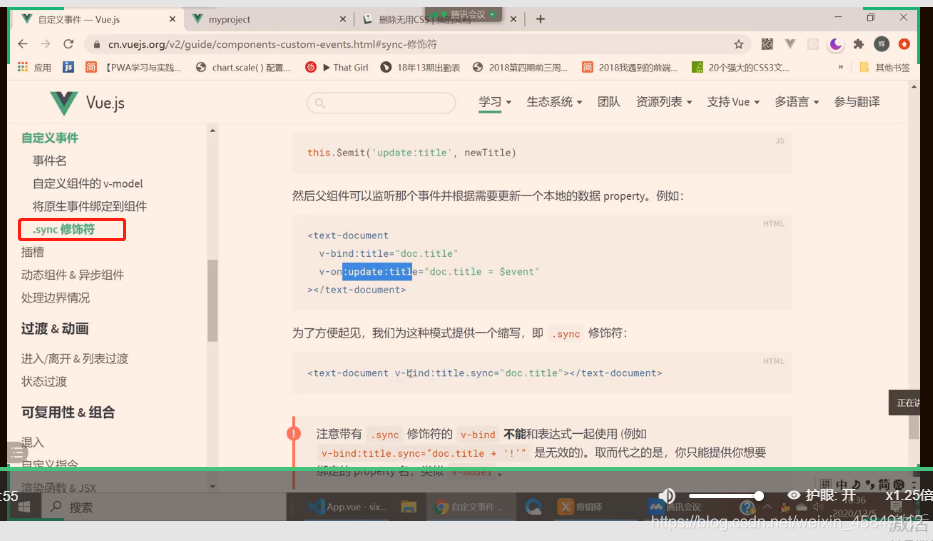Click the floating hamburger menu icon

pos(17,452)
